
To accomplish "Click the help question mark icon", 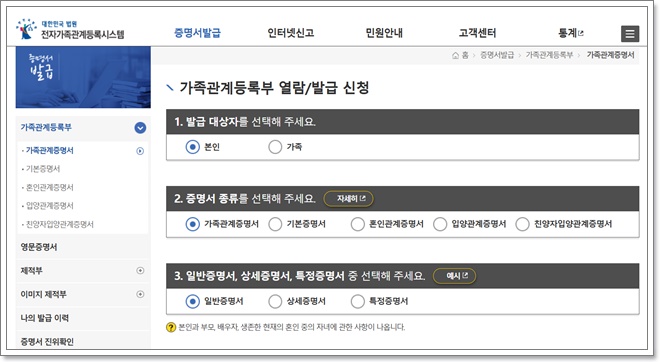I will coord(171,327).
